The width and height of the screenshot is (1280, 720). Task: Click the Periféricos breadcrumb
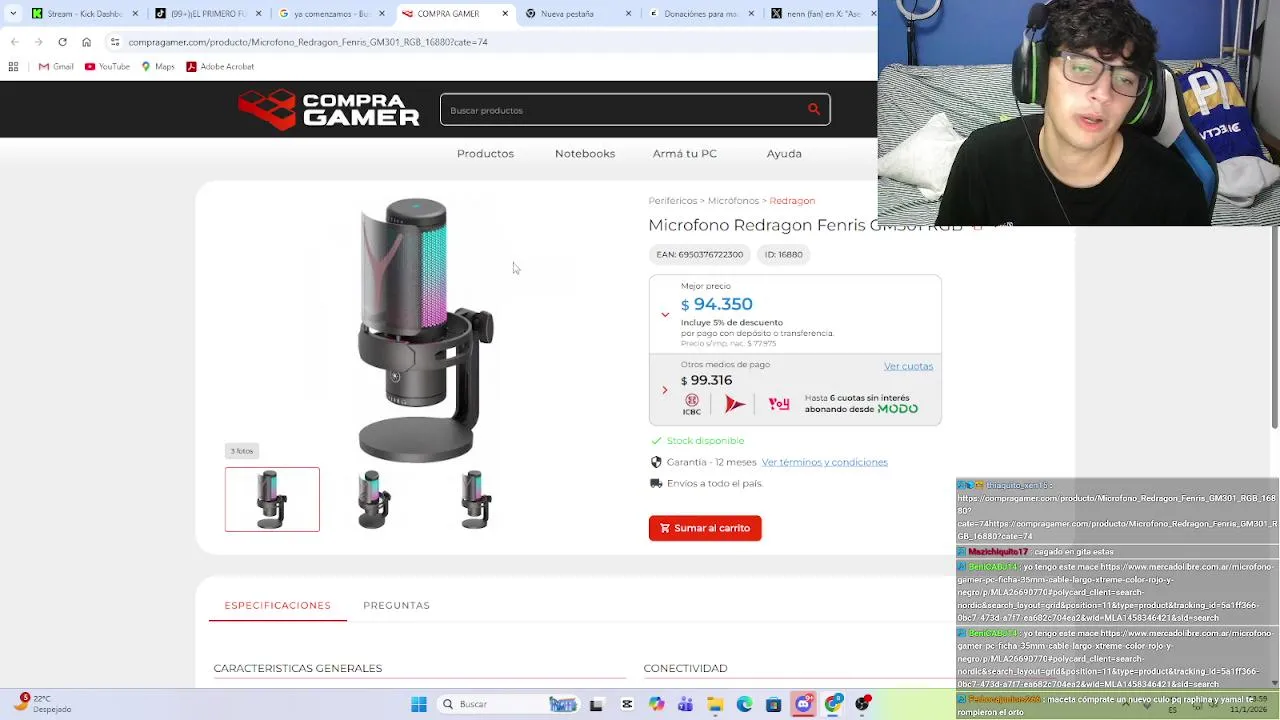coord(672,201)
